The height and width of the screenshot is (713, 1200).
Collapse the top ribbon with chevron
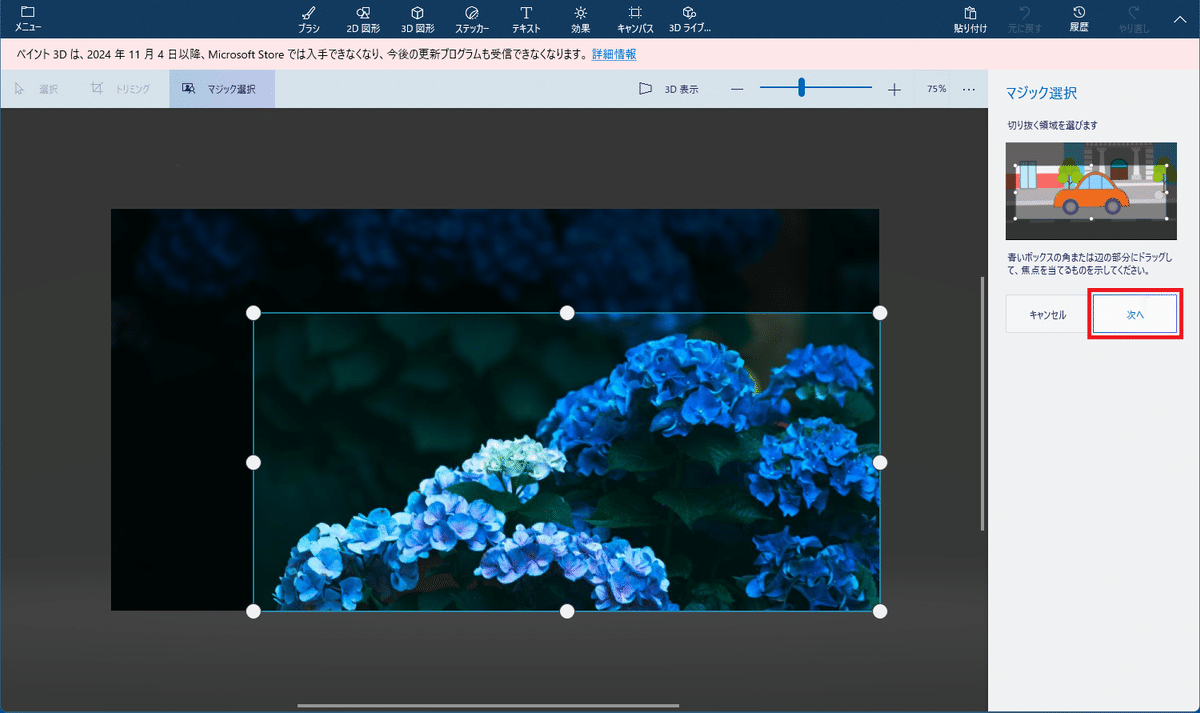[x=1178, y=19]
